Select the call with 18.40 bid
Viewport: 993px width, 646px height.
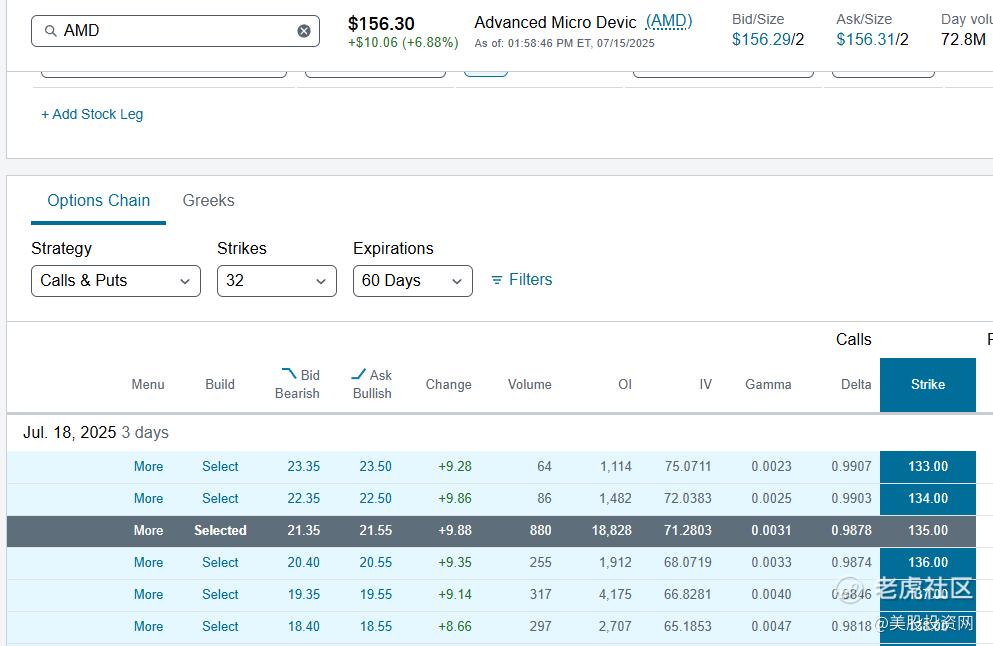pos(220,626)
